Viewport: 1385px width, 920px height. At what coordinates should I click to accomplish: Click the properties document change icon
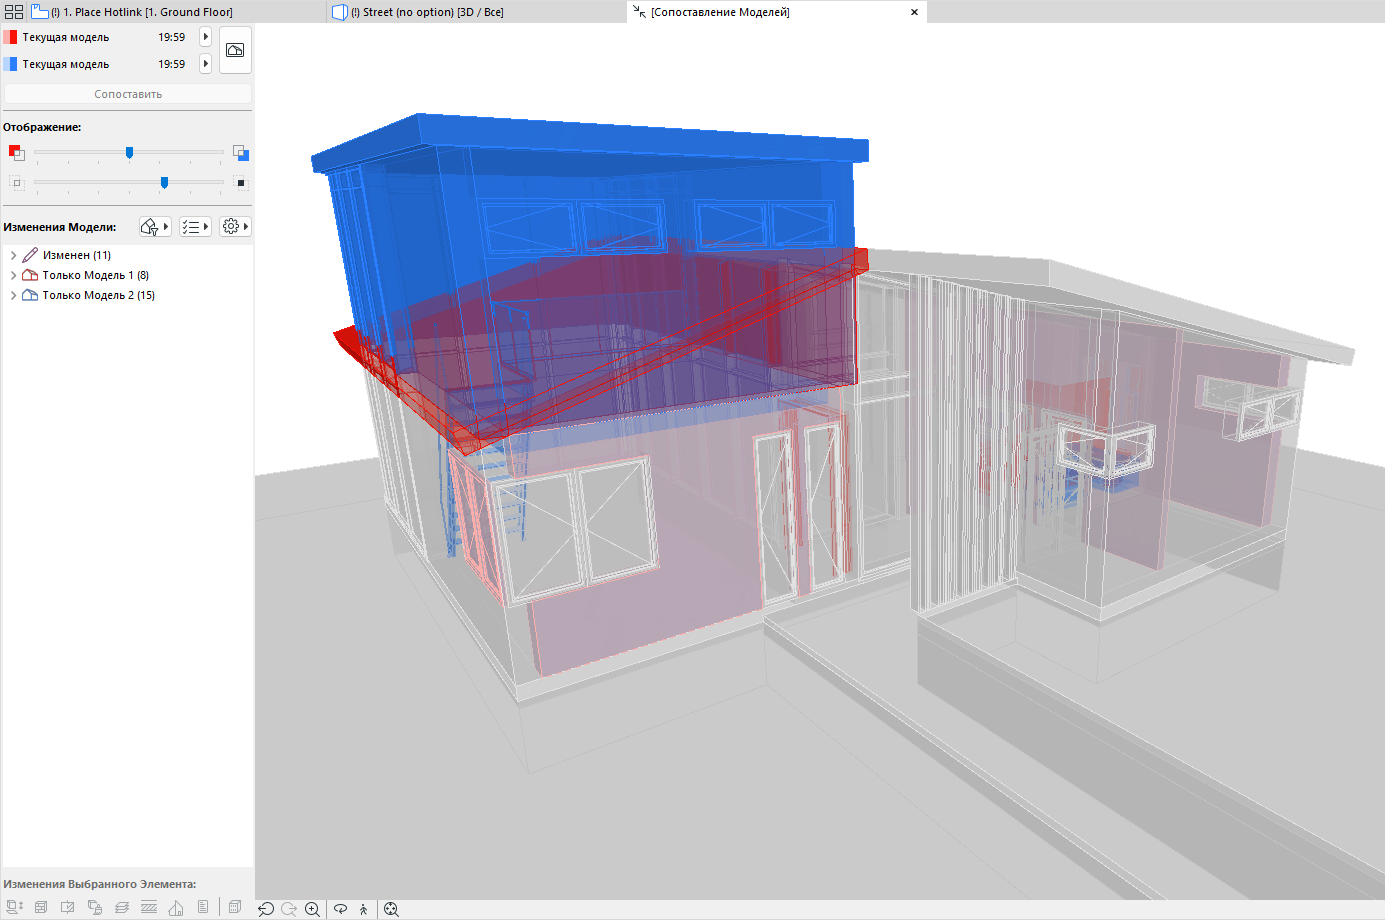point(203,907)
